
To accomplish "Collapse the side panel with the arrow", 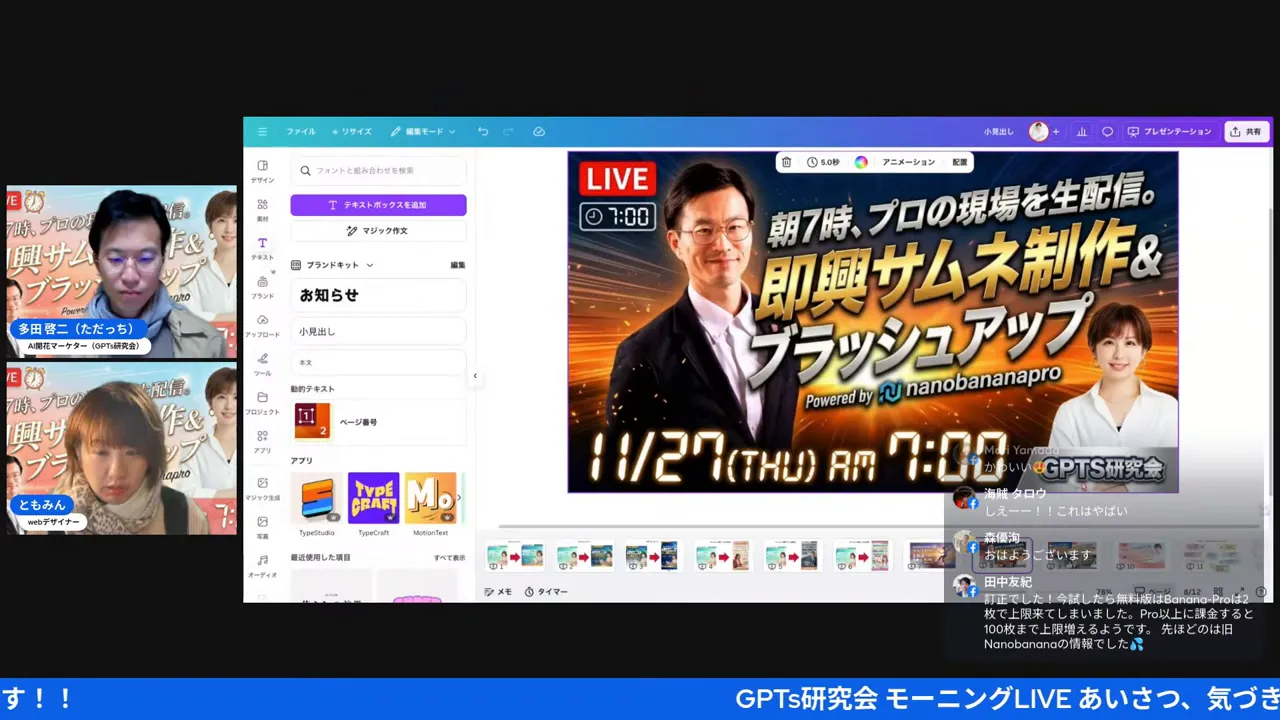I will click(x=475, y=376).
